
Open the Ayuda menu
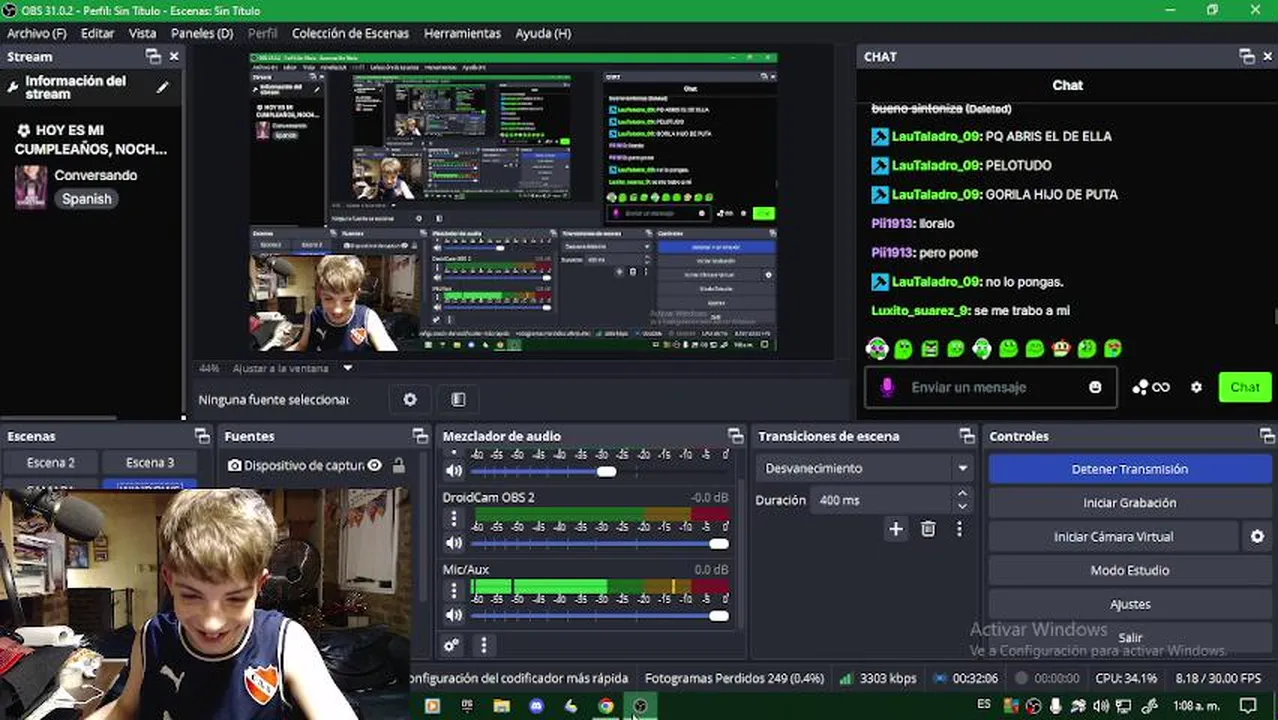tap(543, 33)
